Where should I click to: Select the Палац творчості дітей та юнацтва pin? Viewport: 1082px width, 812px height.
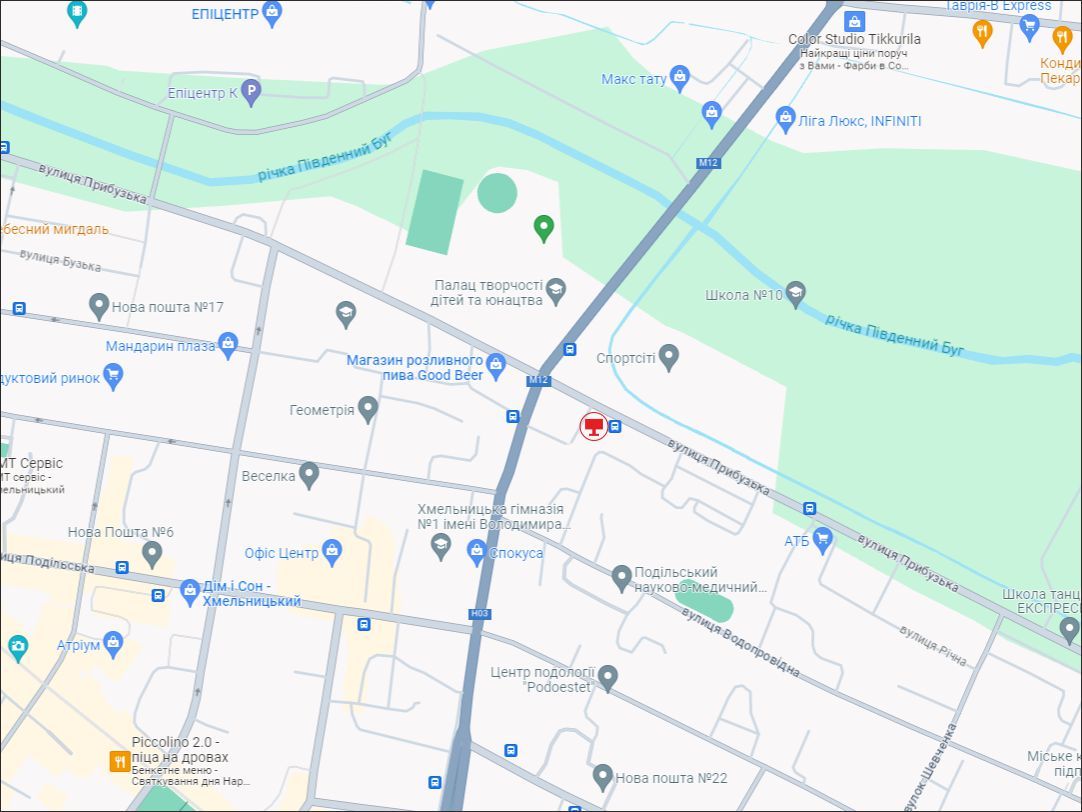pyautogui.click(x=556, y=292)
